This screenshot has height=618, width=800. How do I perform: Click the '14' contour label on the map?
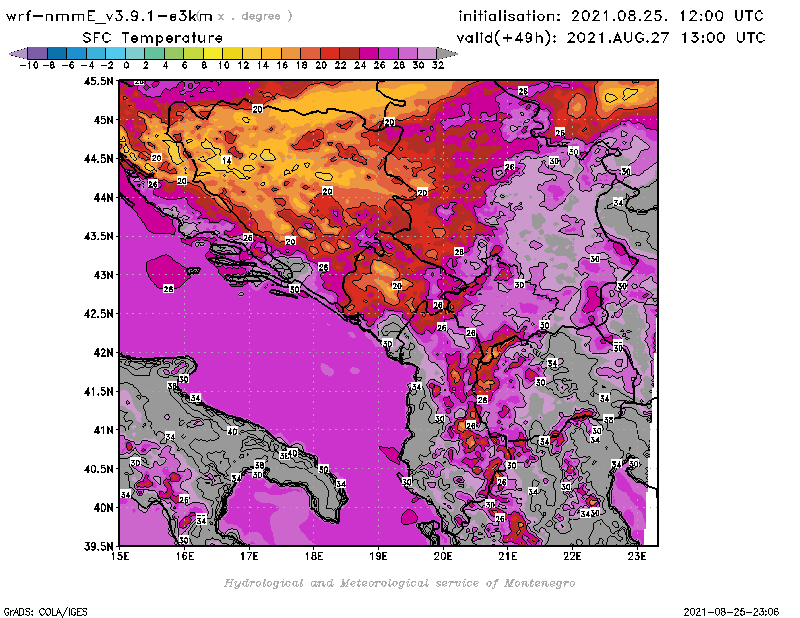pyautogui.click(x=227, y=160)
